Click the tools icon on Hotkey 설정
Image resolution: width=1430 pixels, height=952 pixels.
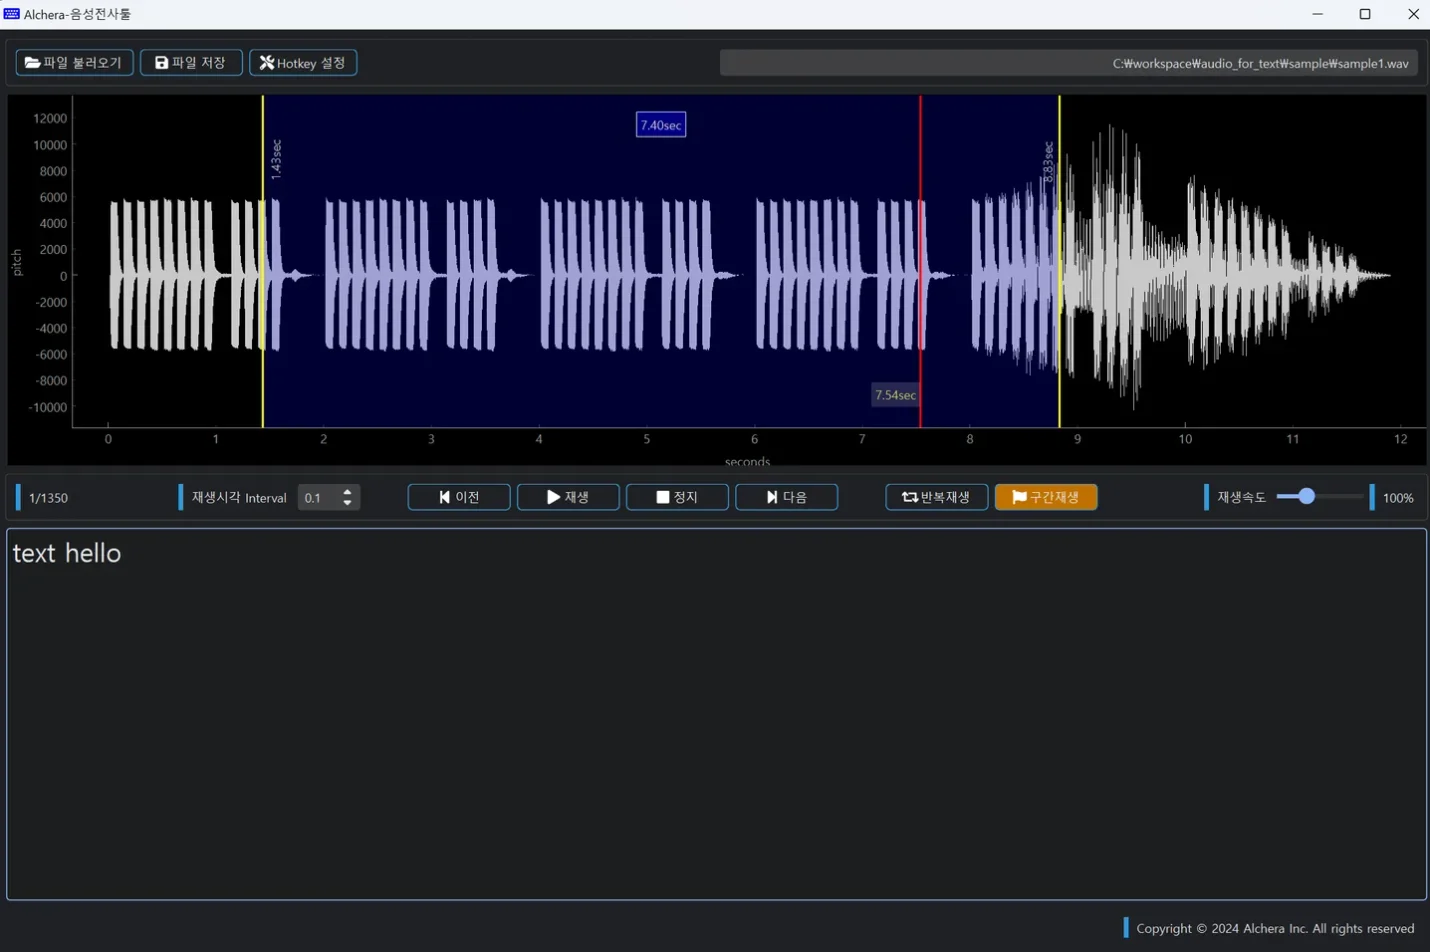pos(267,63)
